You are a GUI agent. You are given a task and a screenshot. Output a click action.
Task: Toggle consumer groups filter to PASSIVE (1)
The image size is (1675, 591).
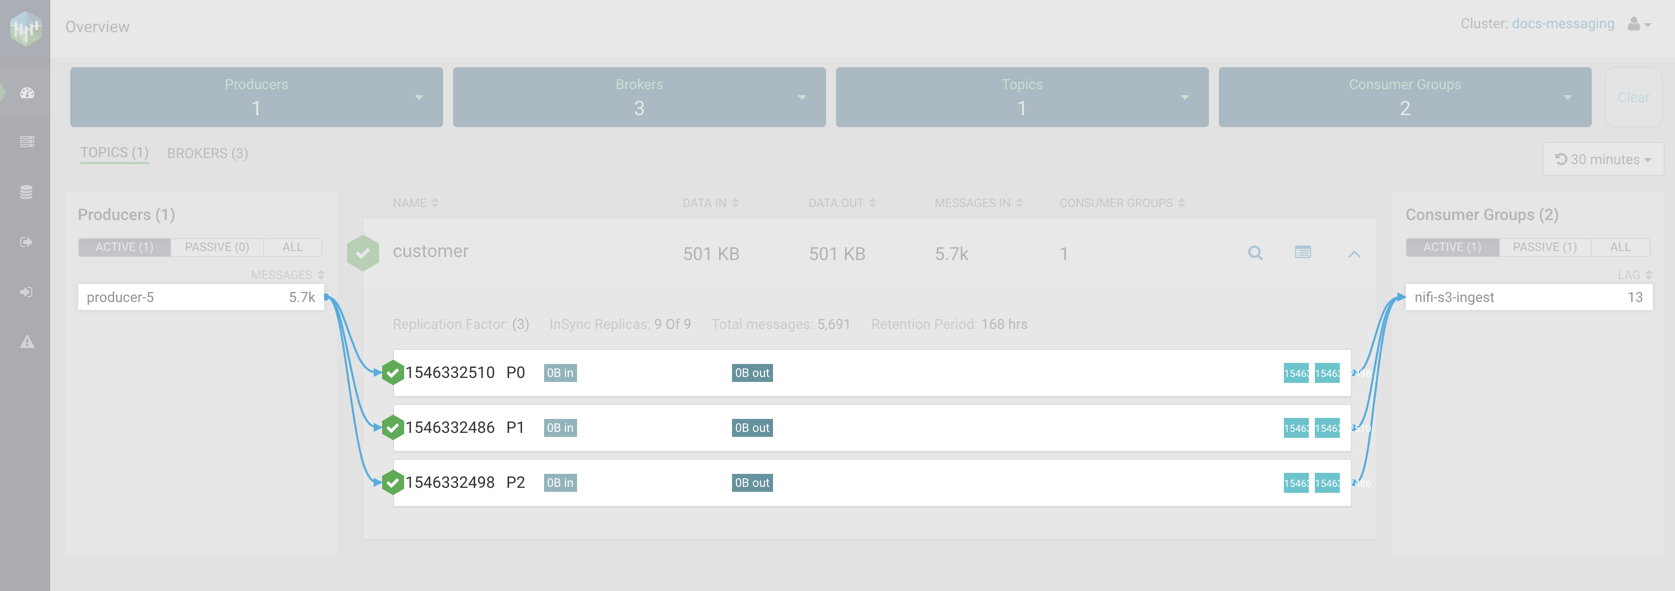pyautogui.click(x=1544, y=247)
